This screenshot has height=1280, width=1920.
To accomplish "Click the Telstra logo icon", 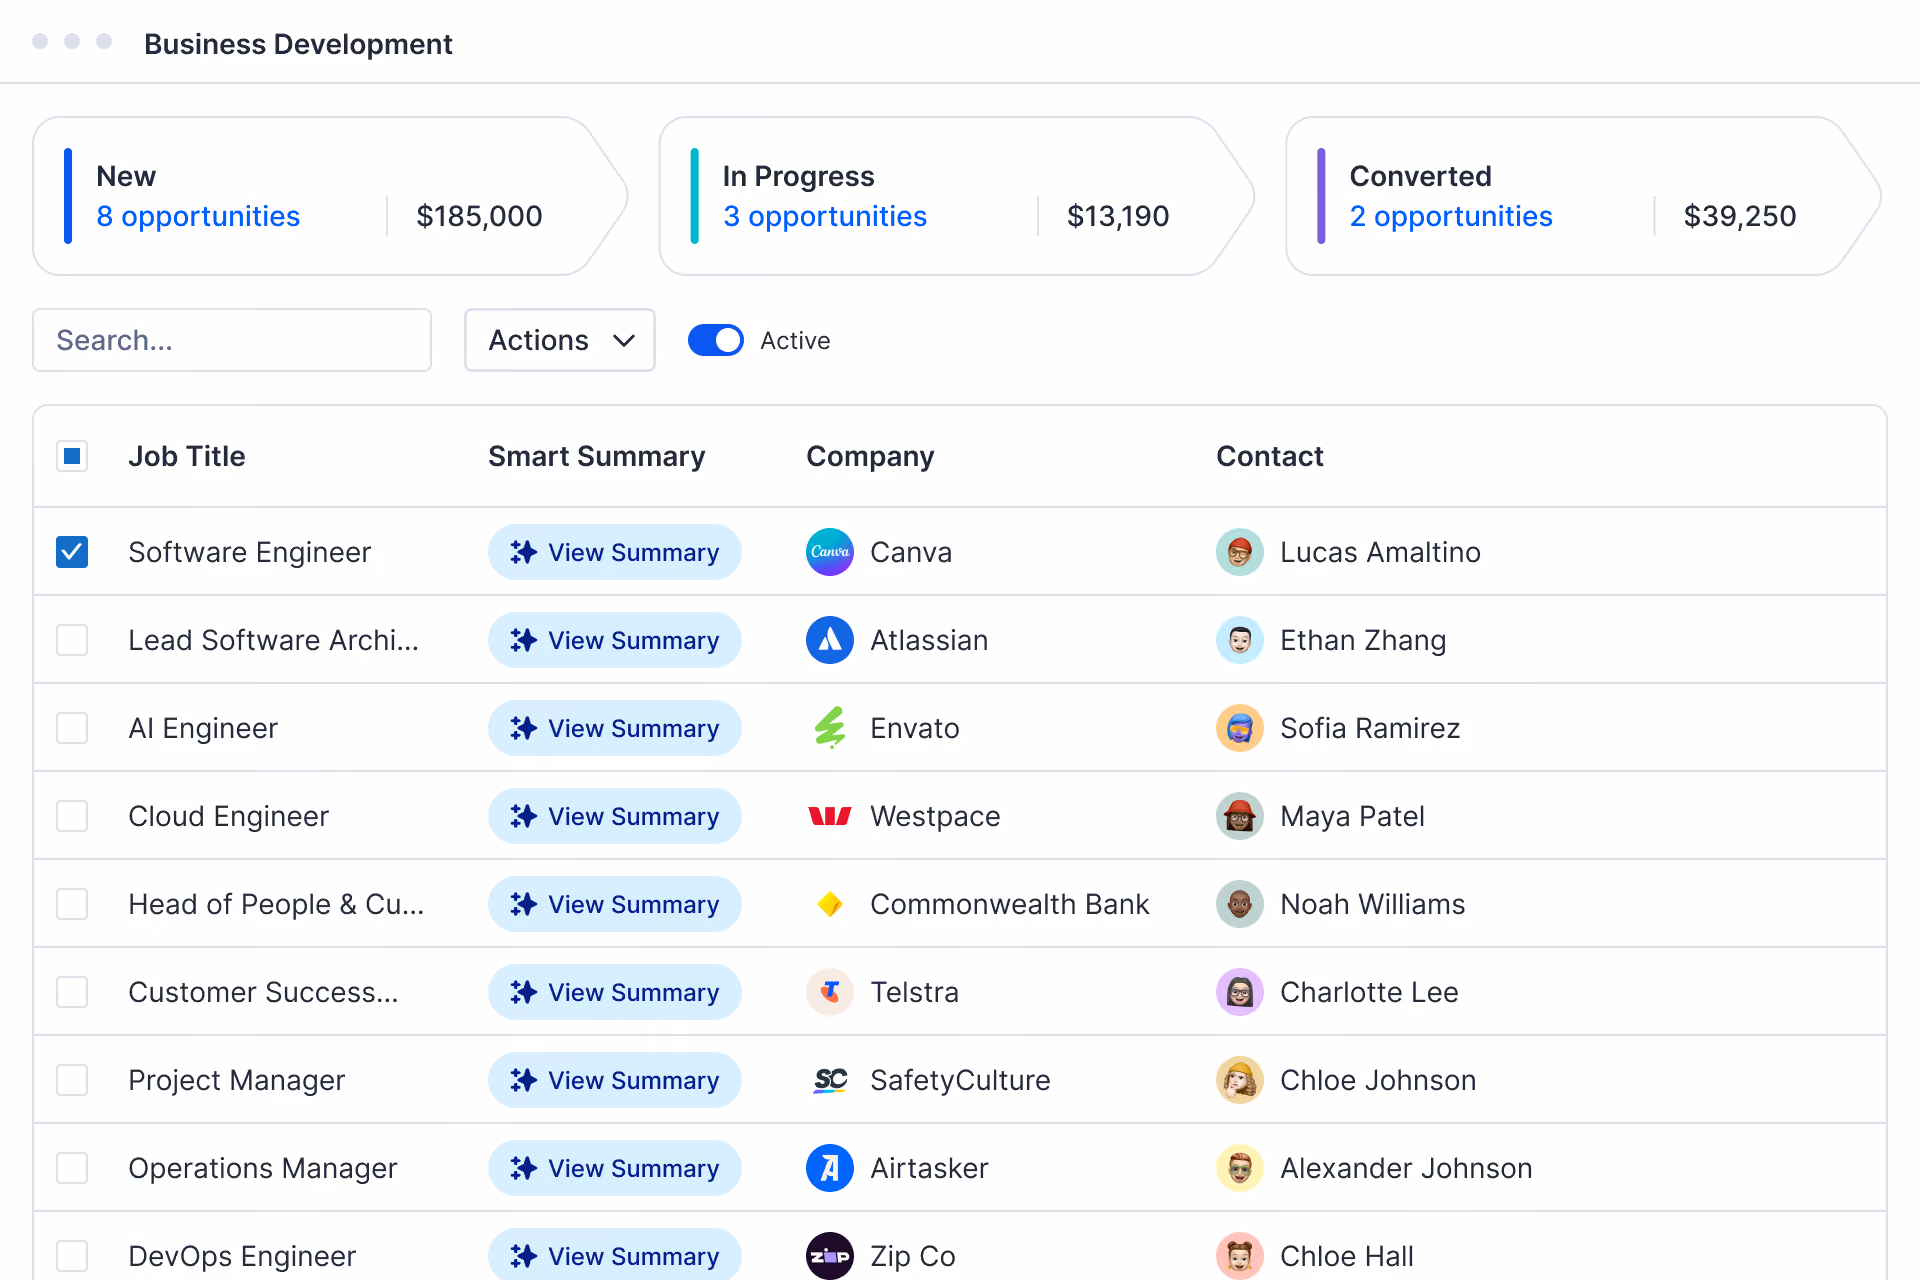I will 830,992.
